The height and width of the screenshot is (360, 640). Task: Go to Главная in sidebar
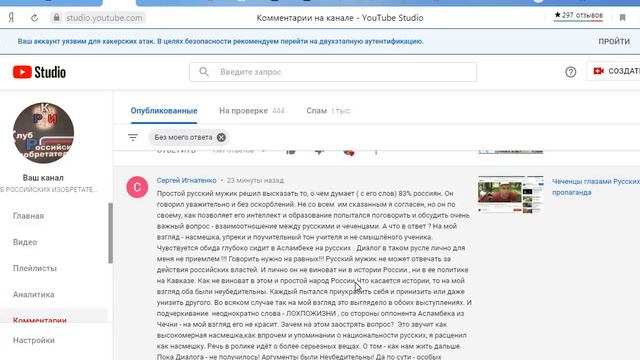click(x=28, y=216)
